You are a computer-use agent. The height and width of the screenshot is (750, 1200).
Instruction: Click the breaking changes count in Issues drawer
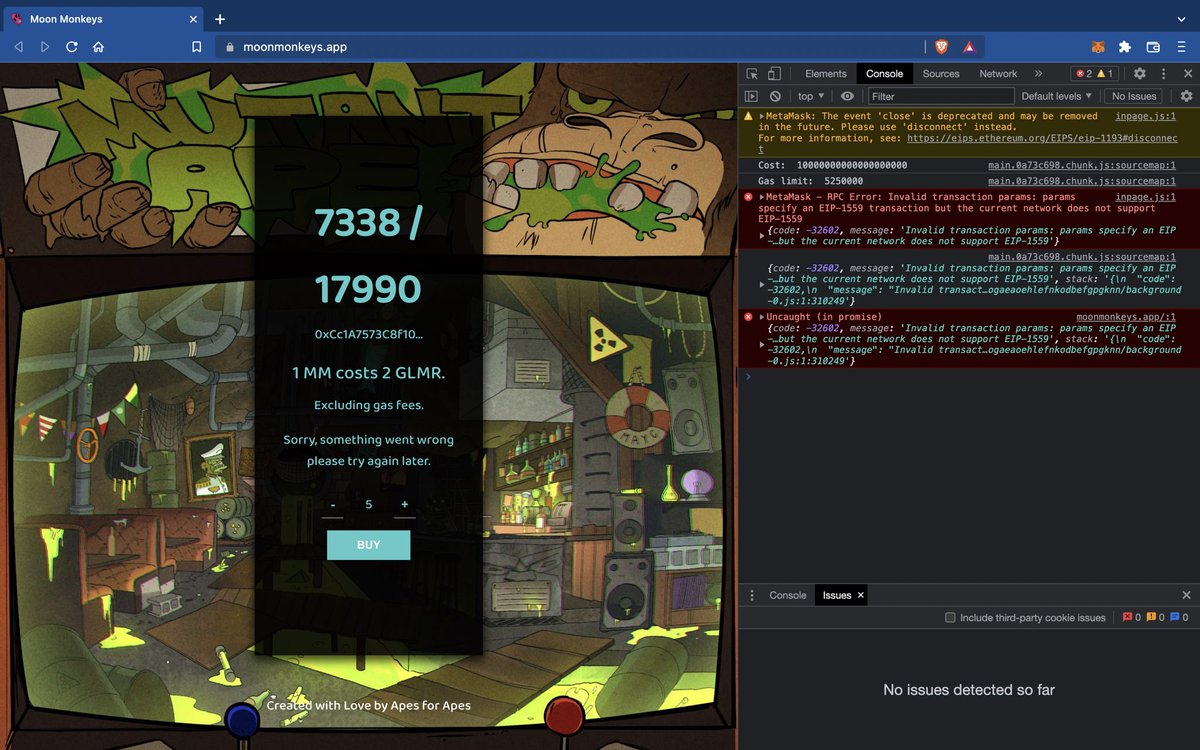click(1156, 618)
